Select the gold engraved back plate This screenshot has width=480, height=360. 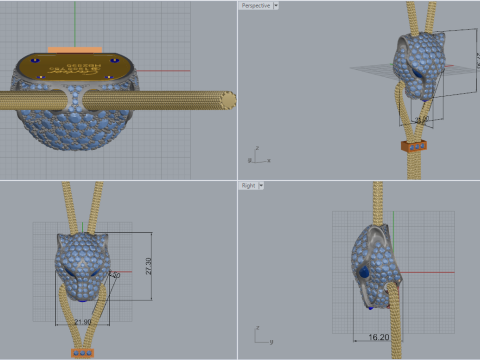[75, 68]
